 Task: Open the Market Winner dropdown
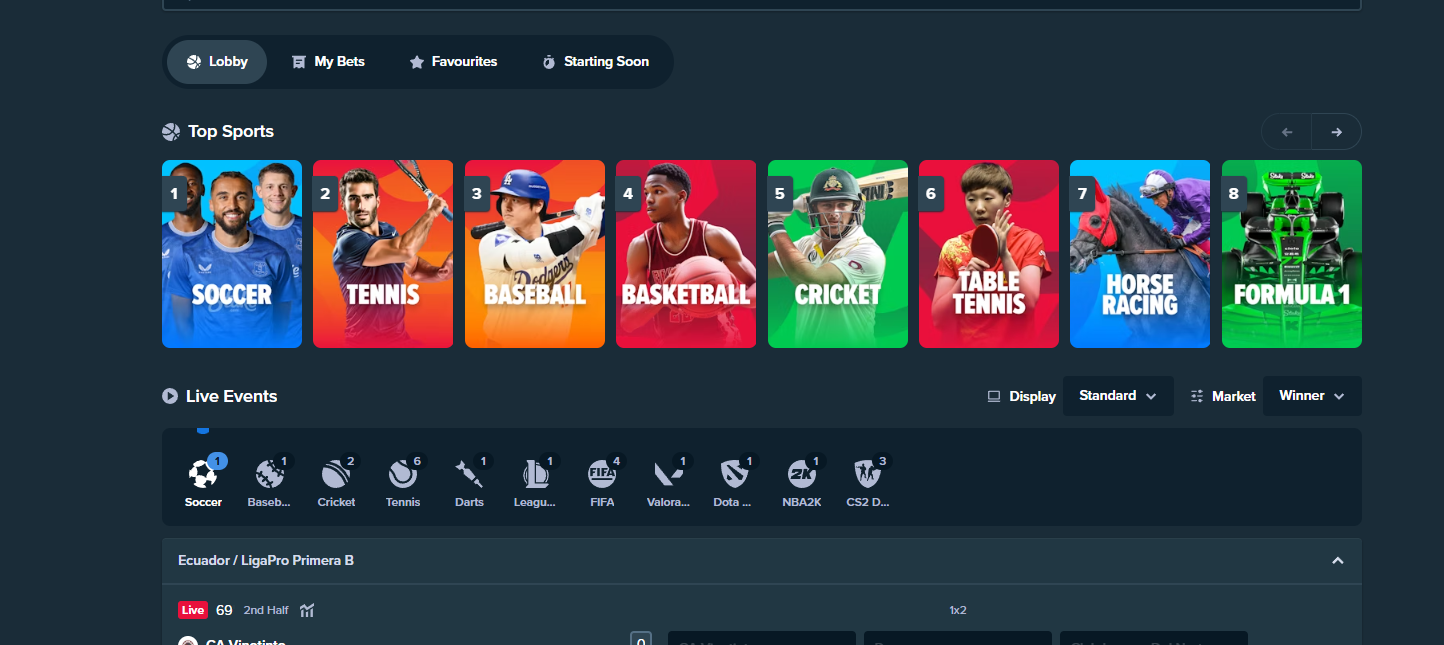point(1312,396)
